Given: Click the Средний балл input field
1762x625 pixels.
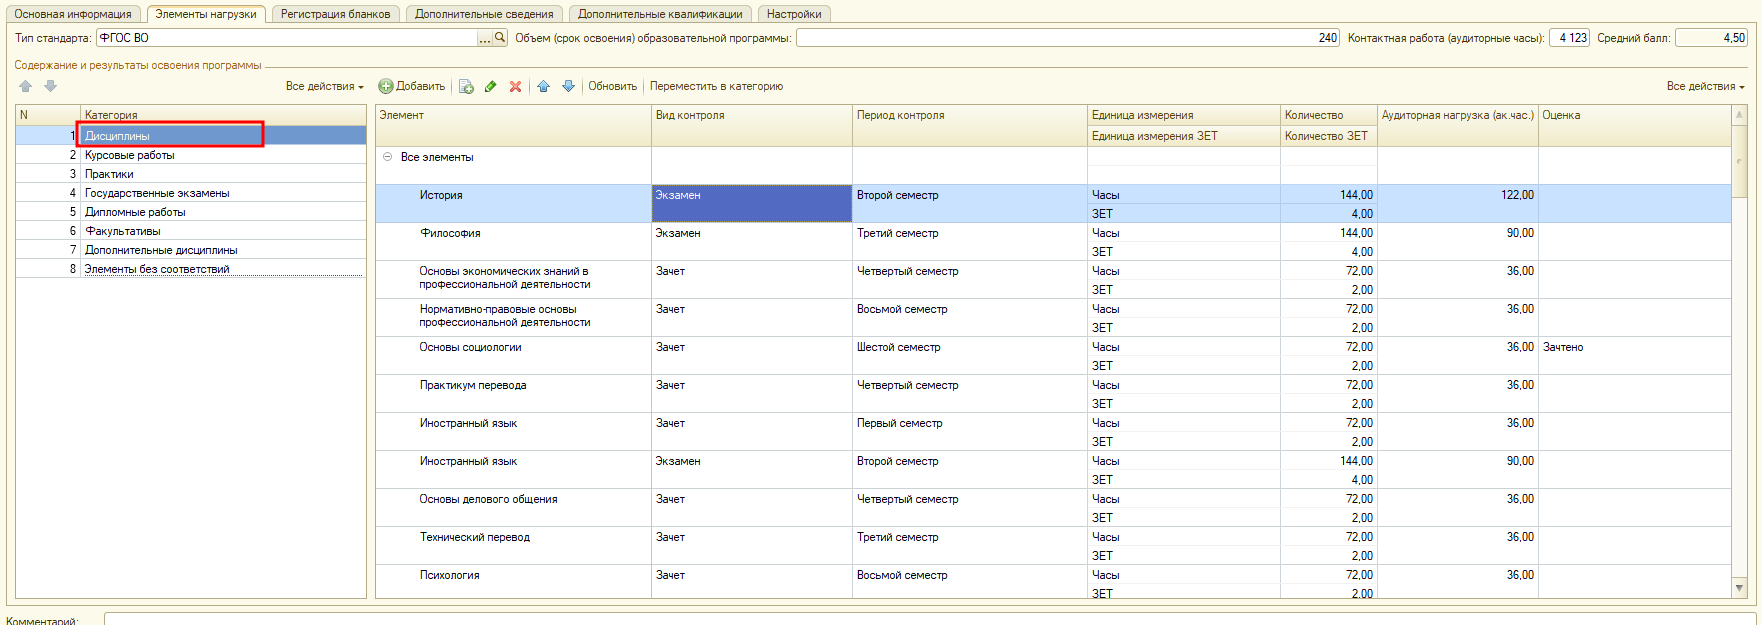Looking at the screenshot, I should point(1711,38).
